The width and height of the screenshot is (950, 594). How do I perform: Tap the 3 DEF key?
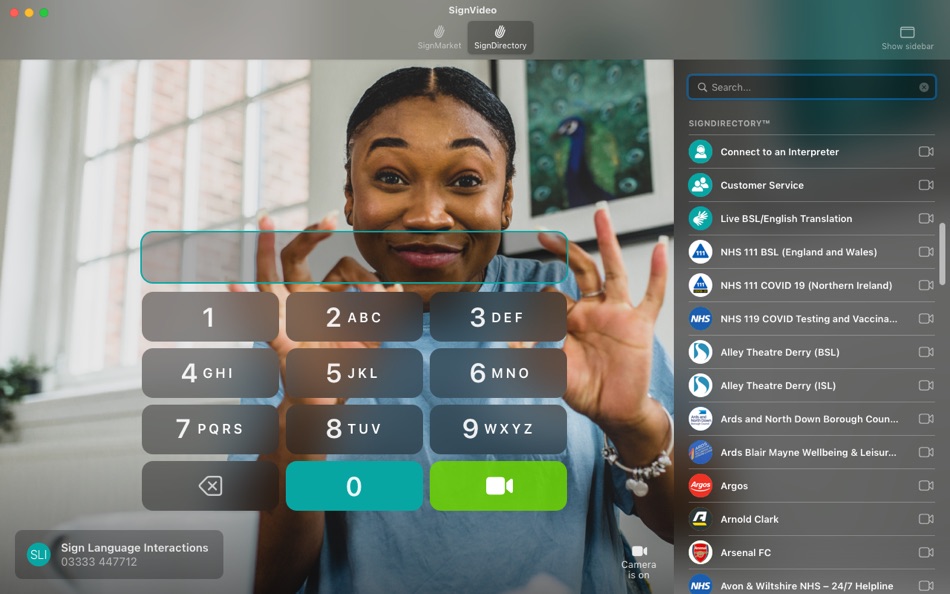tap(498, 317)
